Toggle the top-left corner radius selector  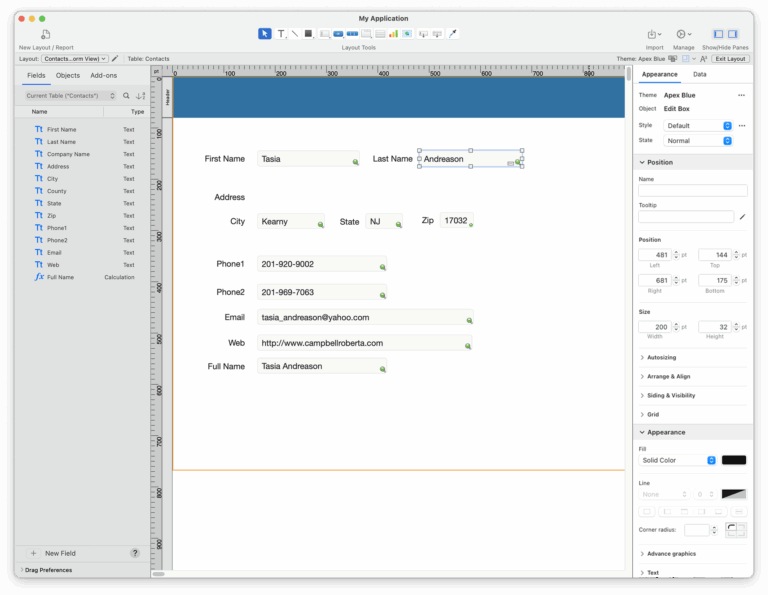731,526
